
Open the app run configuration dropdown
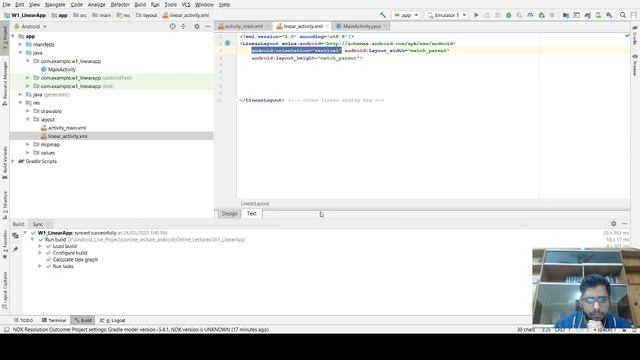pos(406,15)
